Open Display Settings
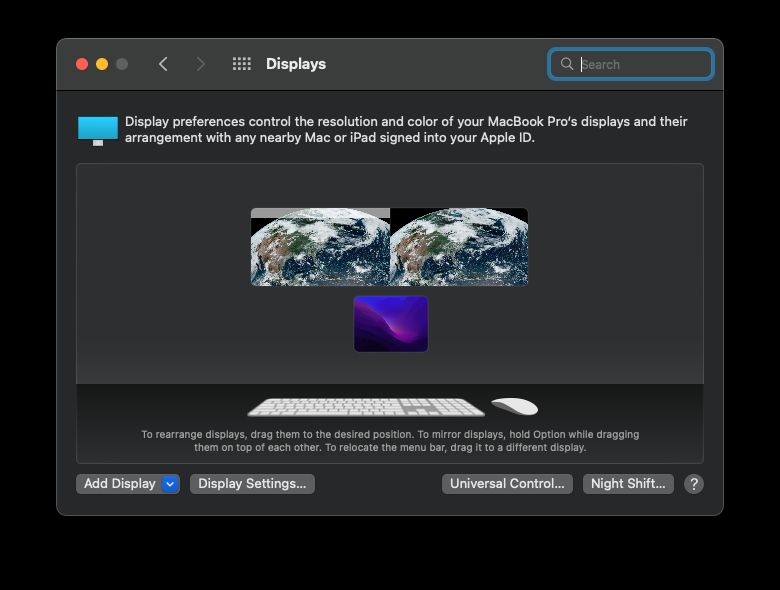 [252, 484]
